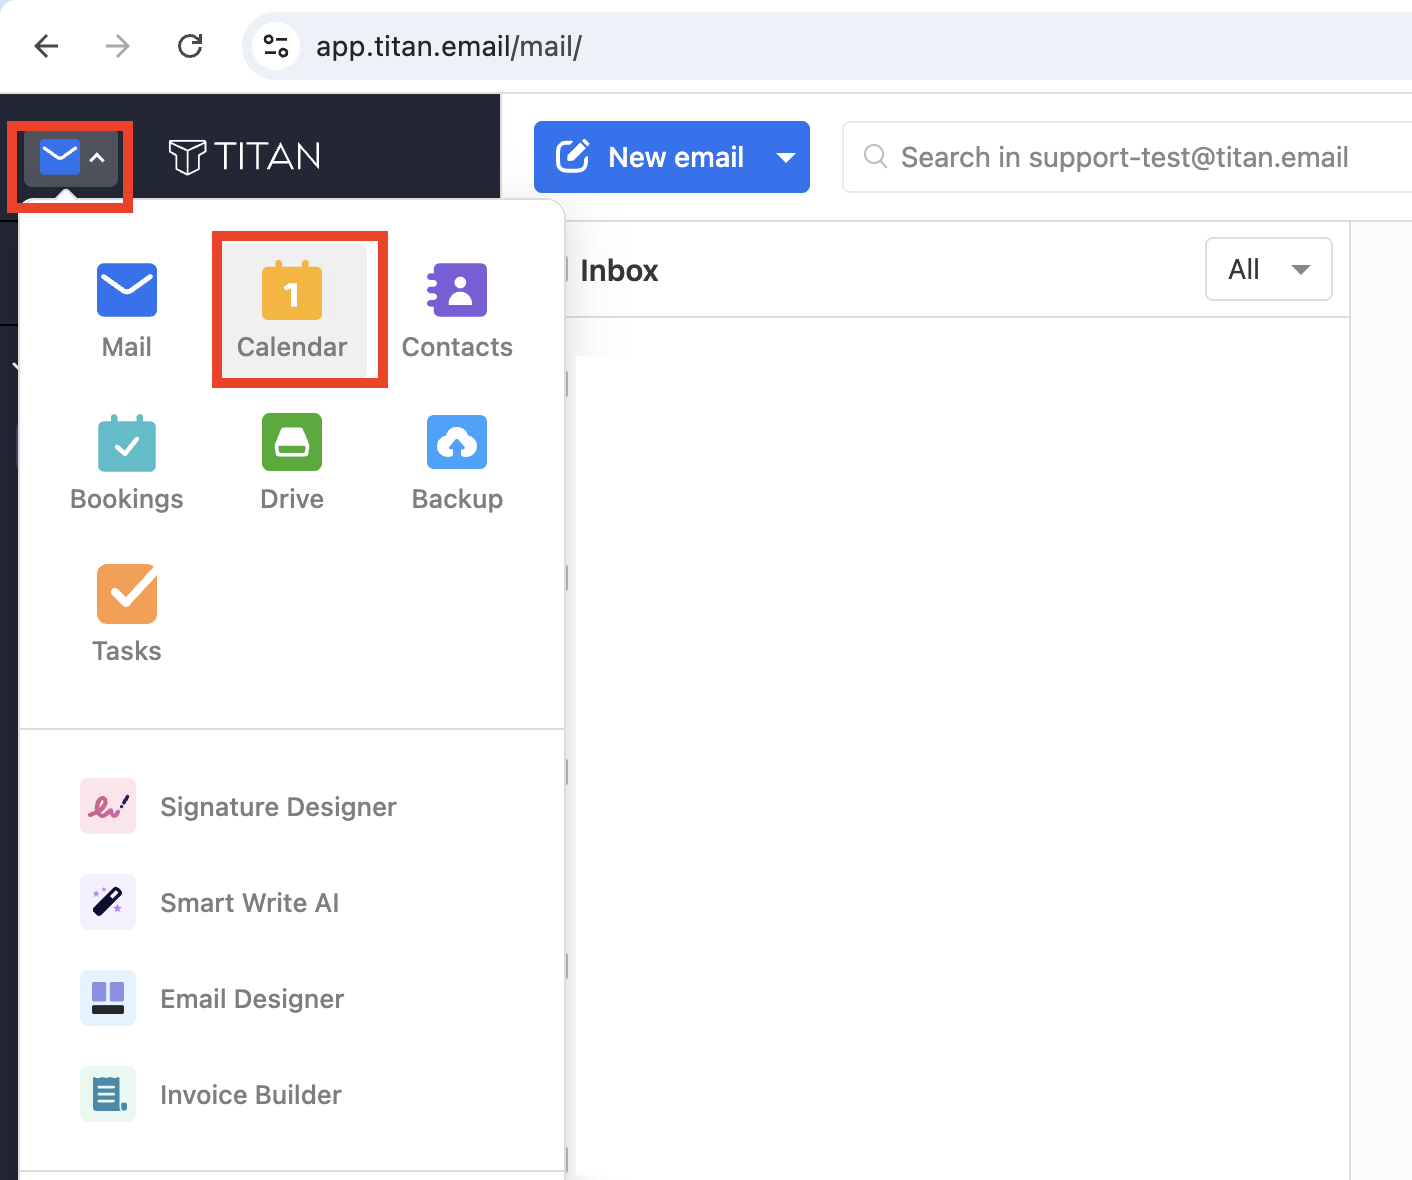Collapse the app switcher mail dropdown
Viewport: 1412px width, 1180px height.
click(71, 157)
